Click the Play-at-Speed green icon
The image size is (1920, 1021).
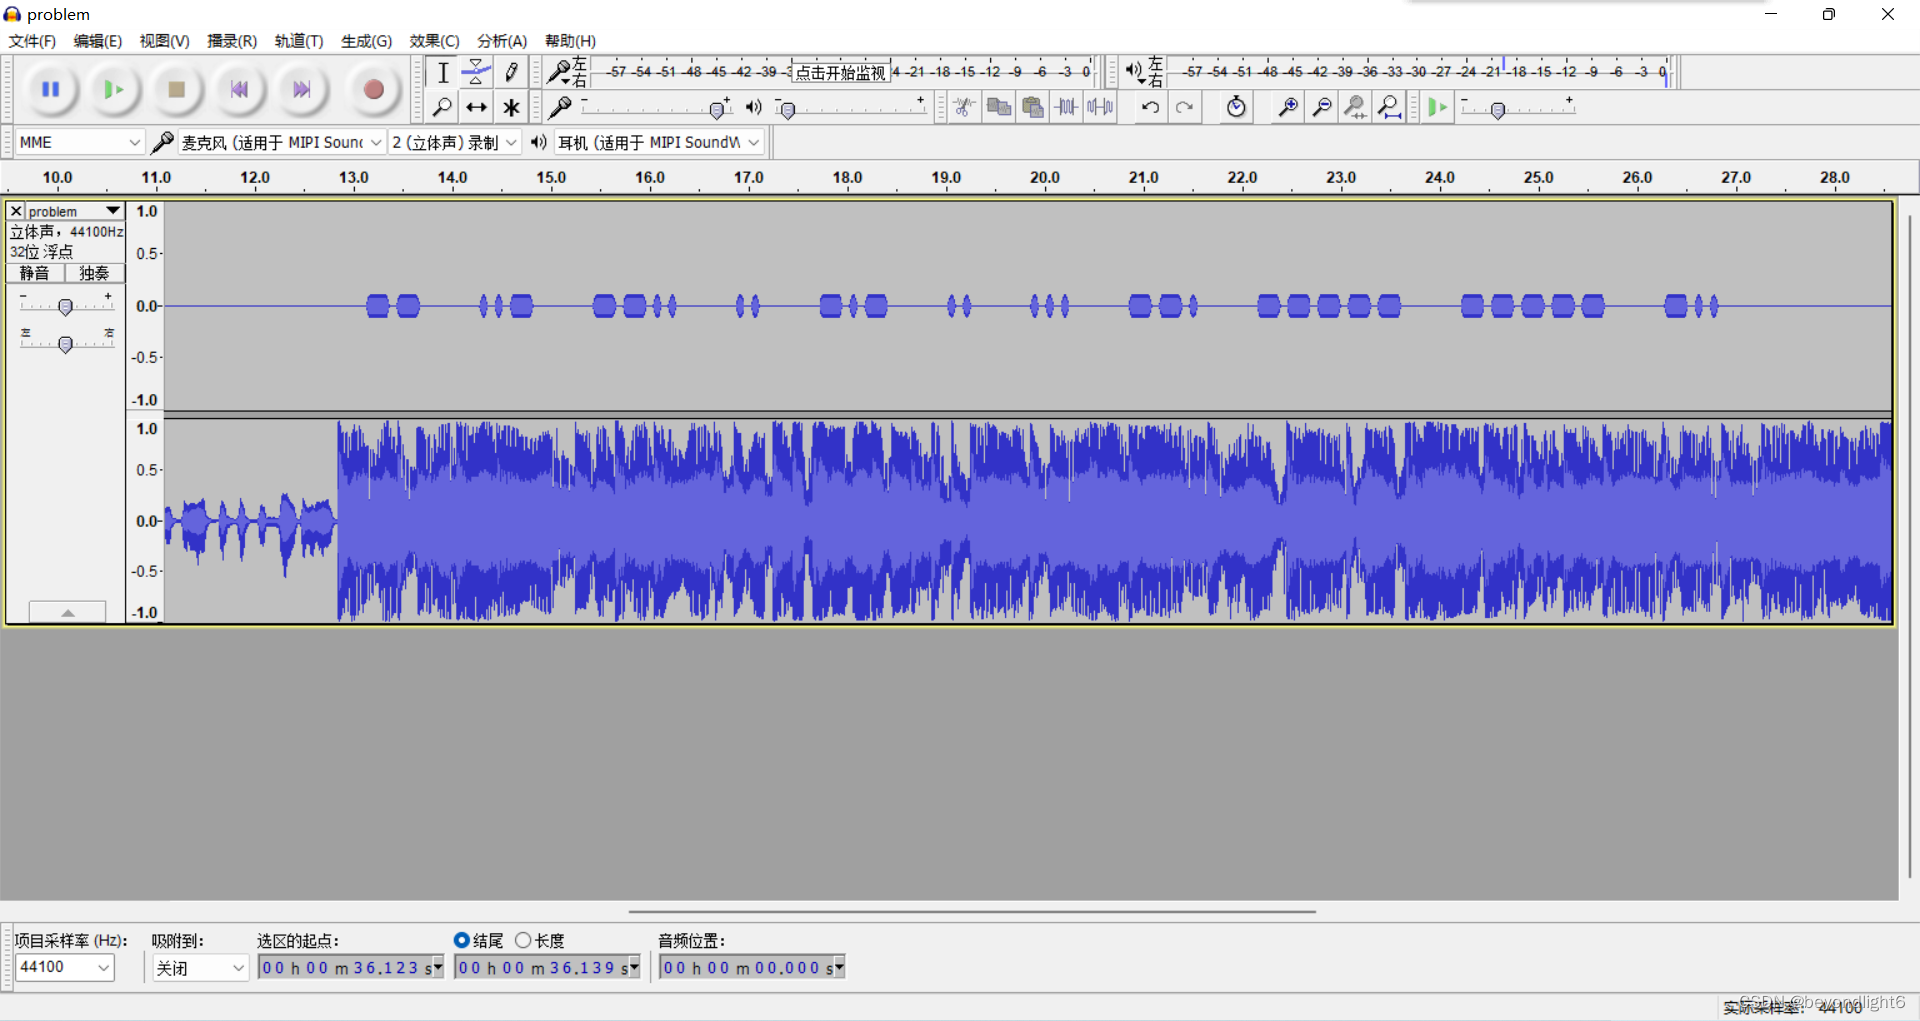[1438, 107]
